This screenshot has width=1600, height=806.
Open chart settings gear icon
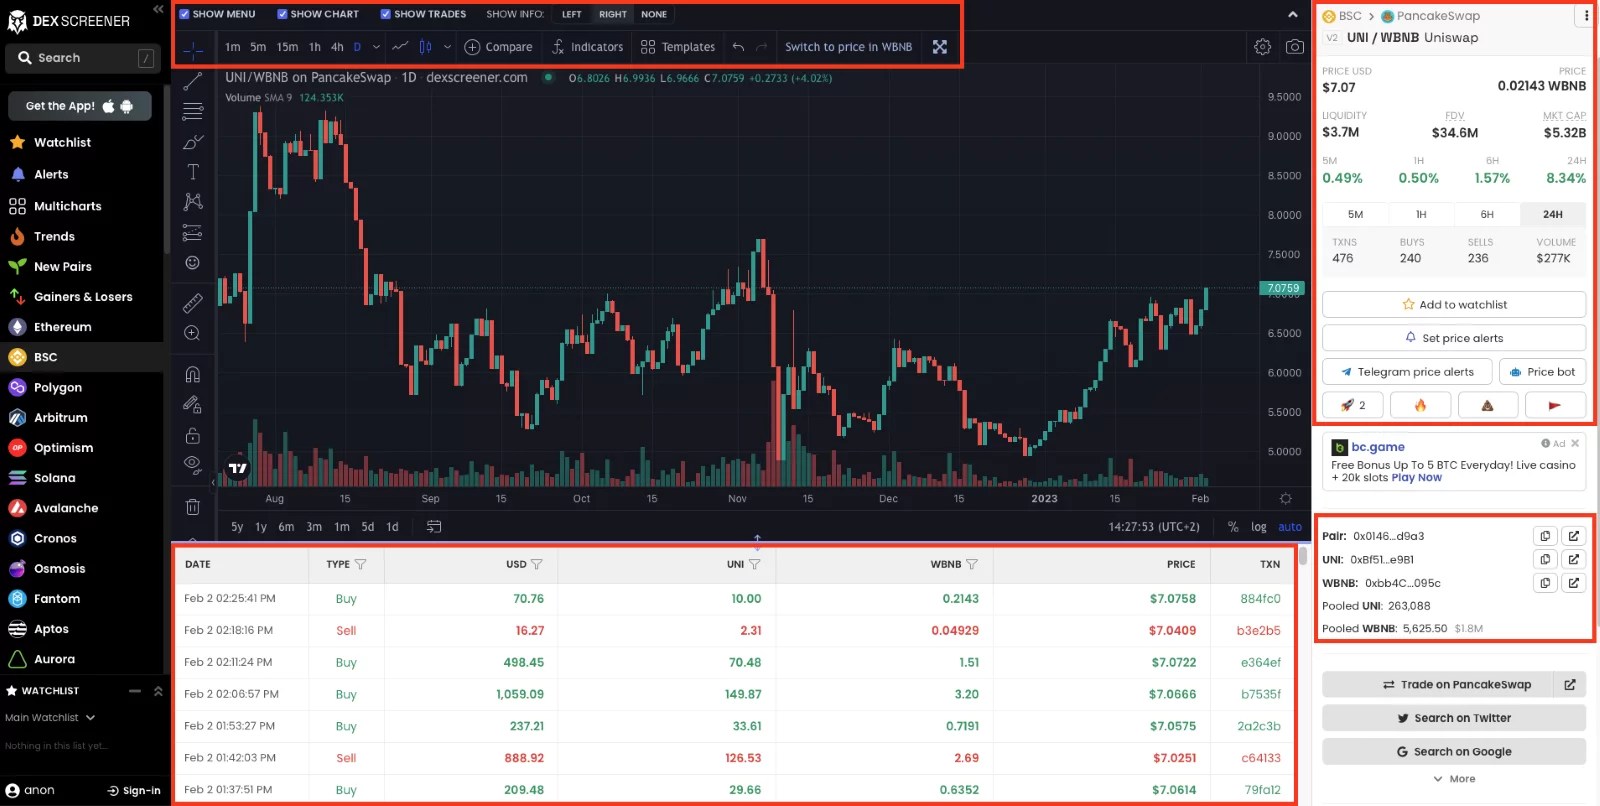click(1263, 47)
